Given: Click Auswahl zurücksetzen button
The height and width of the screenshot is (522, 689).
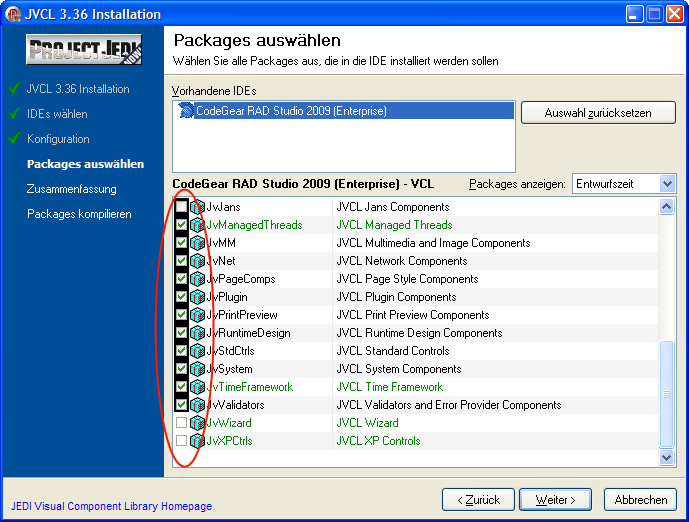Looking at the screenshot, I should pyautogui.click(x=598, y=113).
